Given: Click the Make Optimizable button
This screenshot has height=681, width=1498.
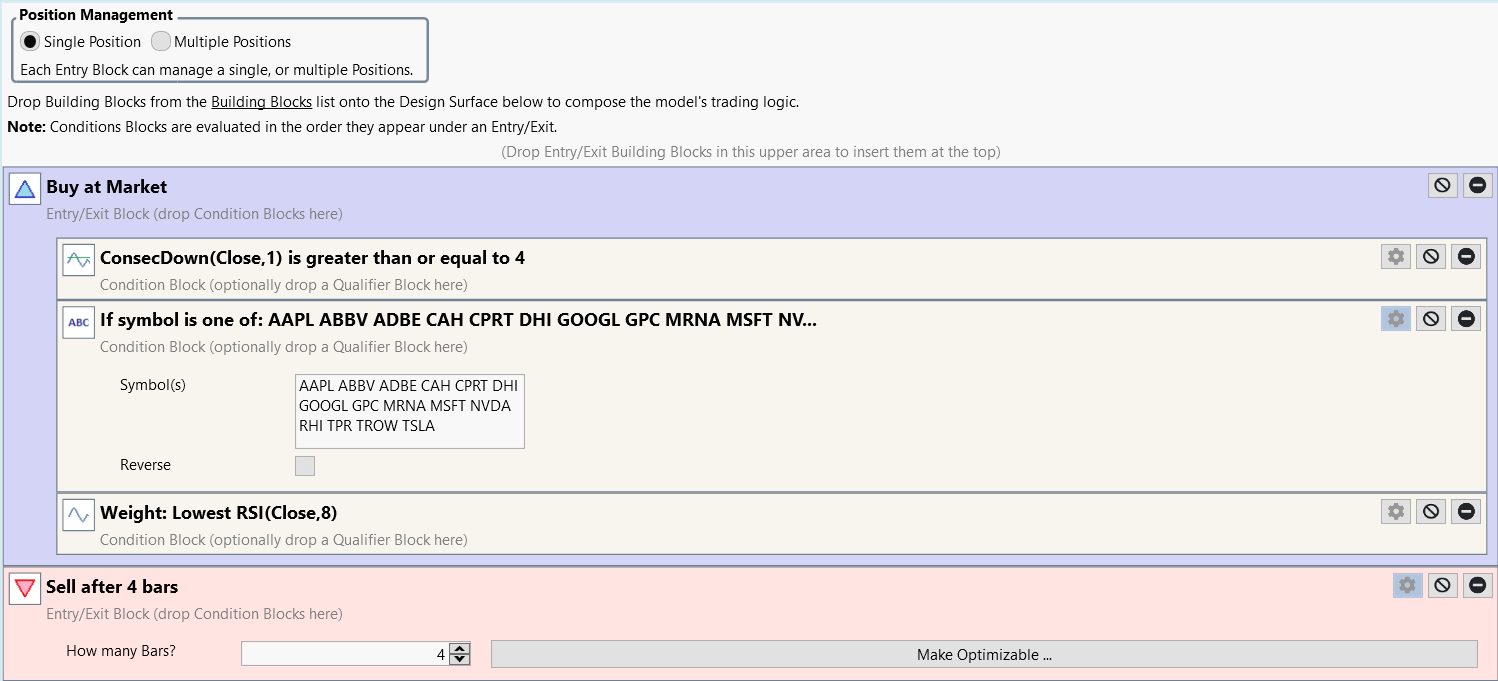Looking at the screenshot, I should (x=984, y=655).
